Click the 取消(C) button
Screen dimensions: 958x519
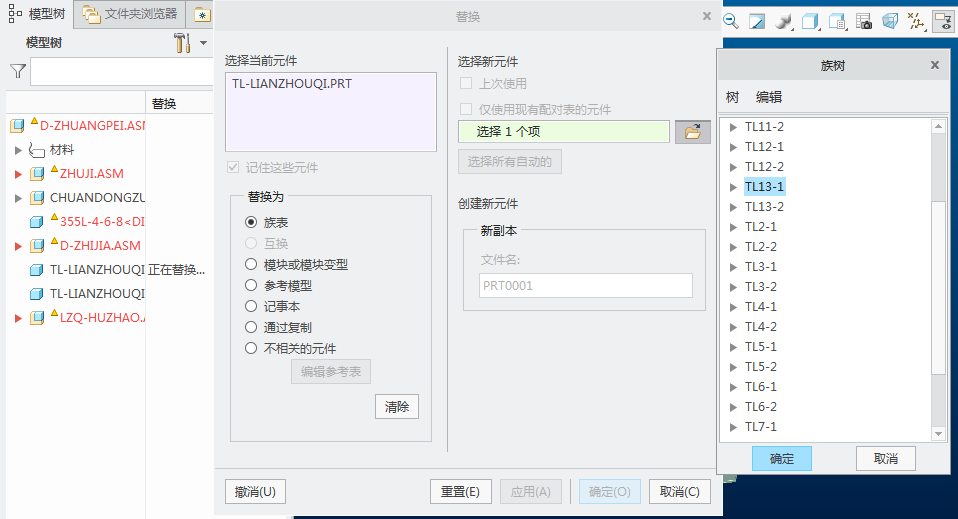[679, 491]
